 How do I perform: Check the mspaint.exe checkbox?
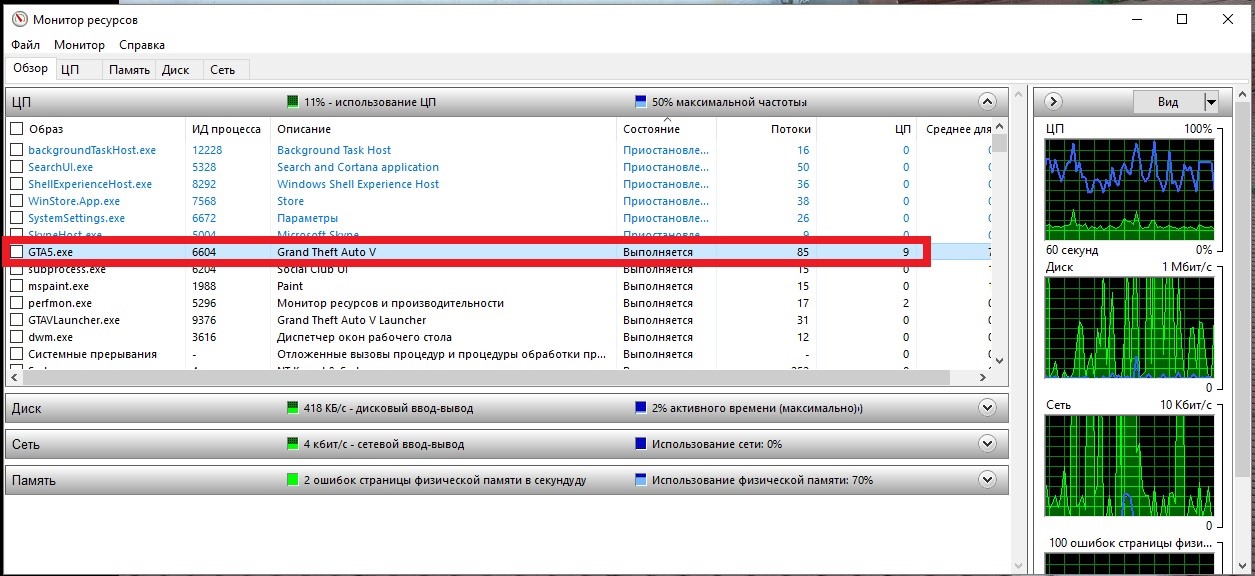(16, 286)
